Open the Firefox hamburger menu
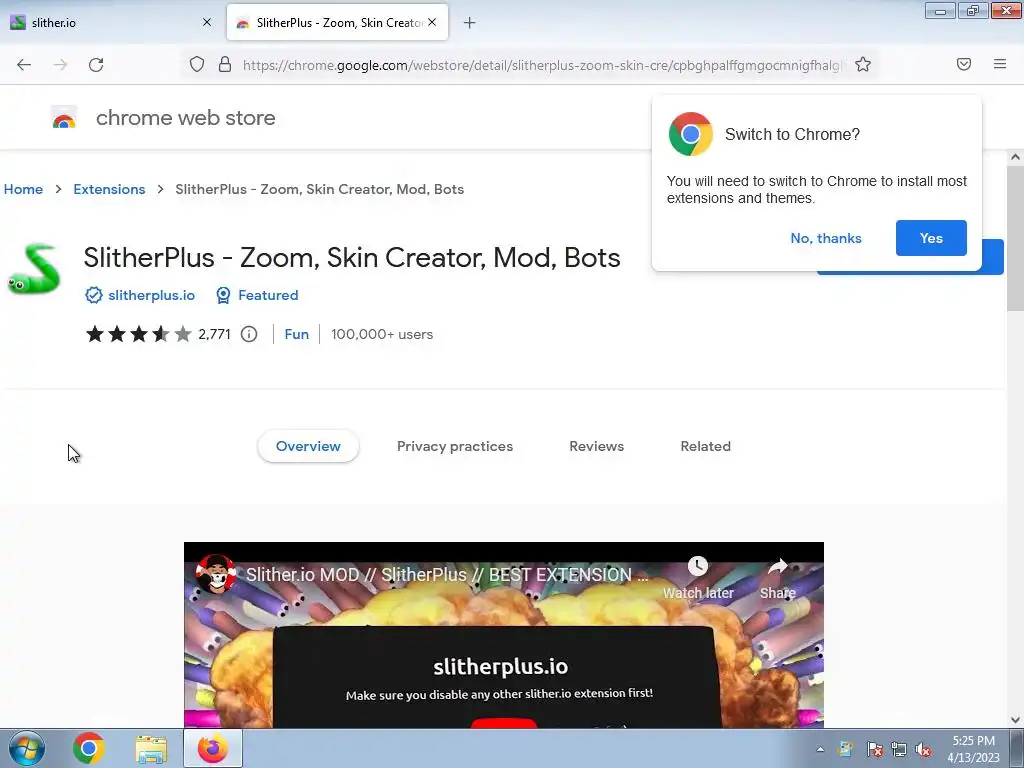The height and width of the screenshot is (768, 1024). click(x=1000, y=64)
